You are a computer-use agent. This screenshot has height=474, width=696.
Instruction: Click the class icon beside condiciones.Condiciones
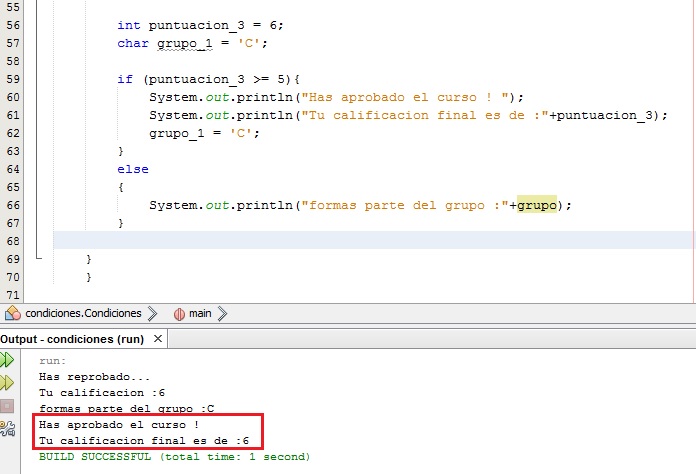coord(12,313)
